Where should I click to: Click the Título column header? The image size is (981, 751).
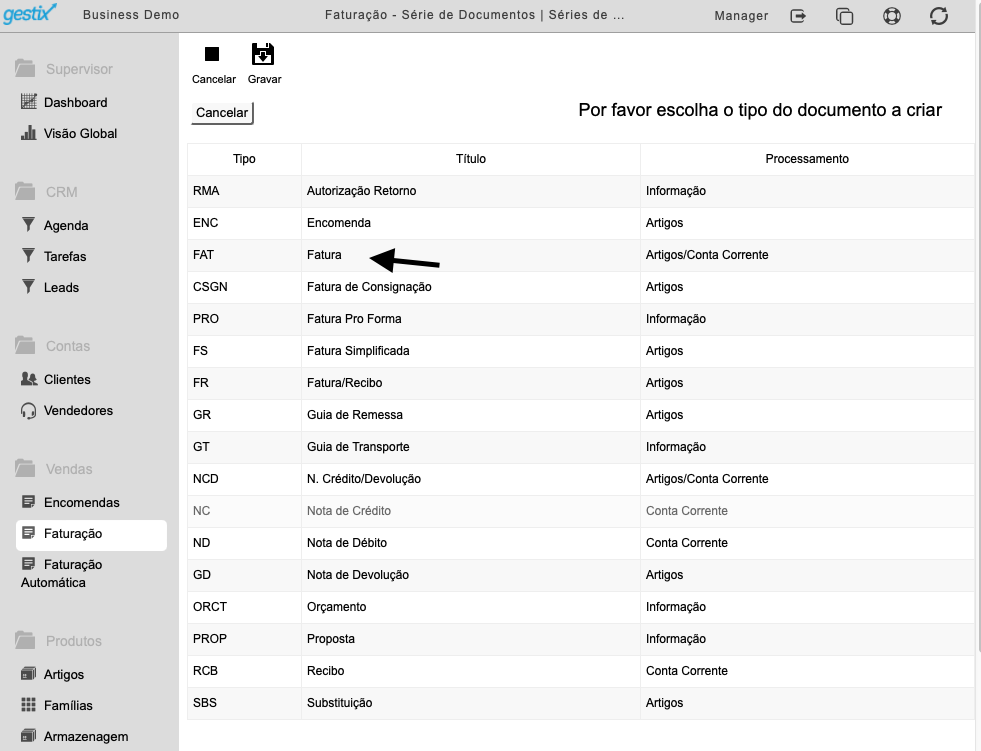pyautogui.click(x=470, y=159)
